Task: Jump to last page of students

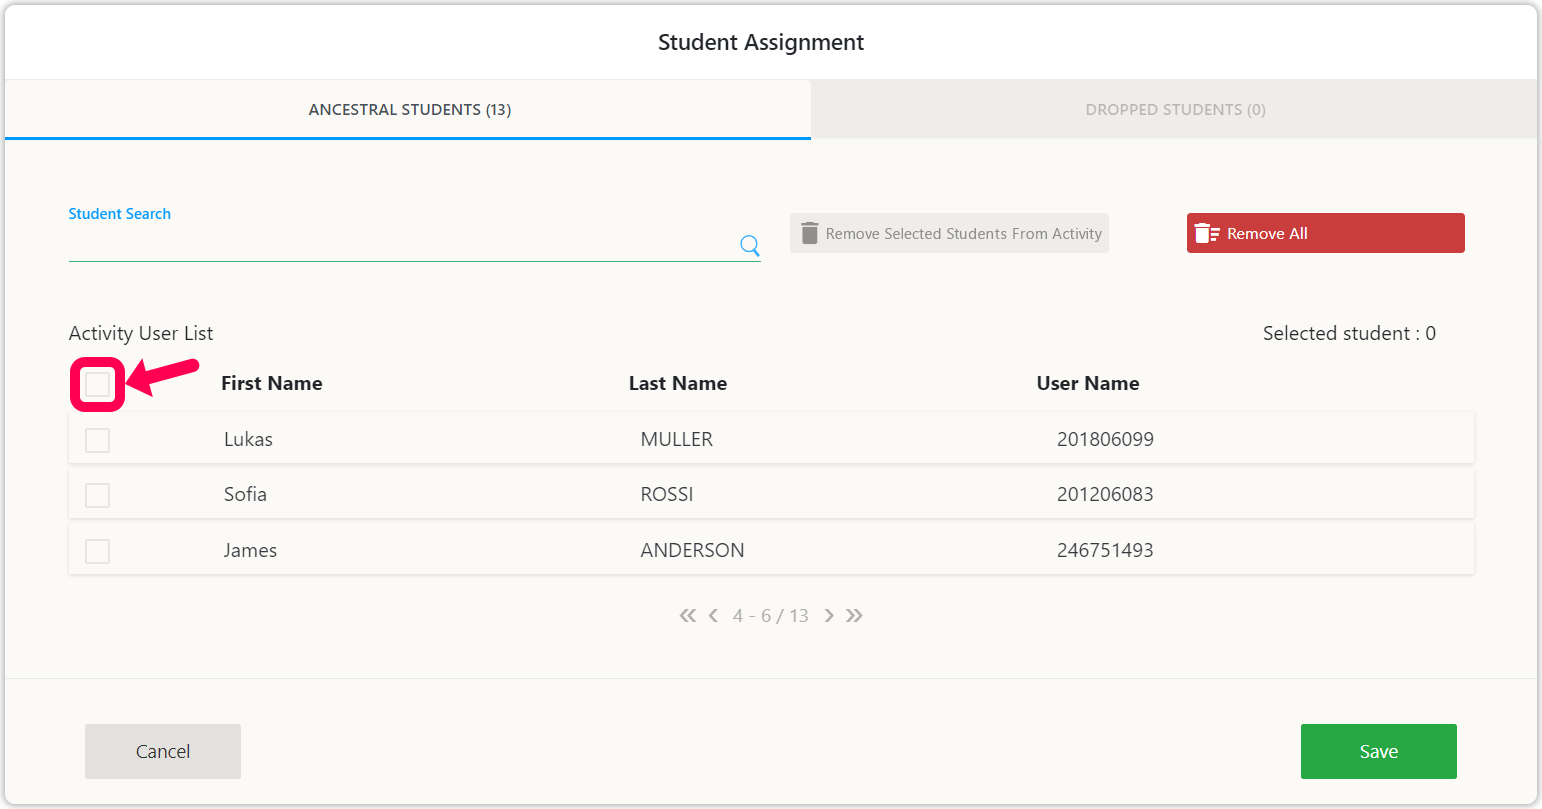Action: (854, 616)
